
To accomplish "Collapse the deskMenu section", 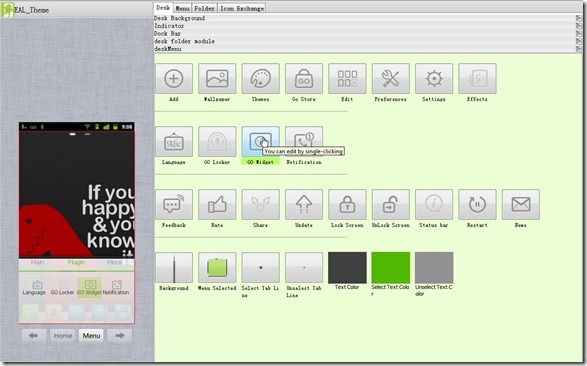I will (368, 49).
